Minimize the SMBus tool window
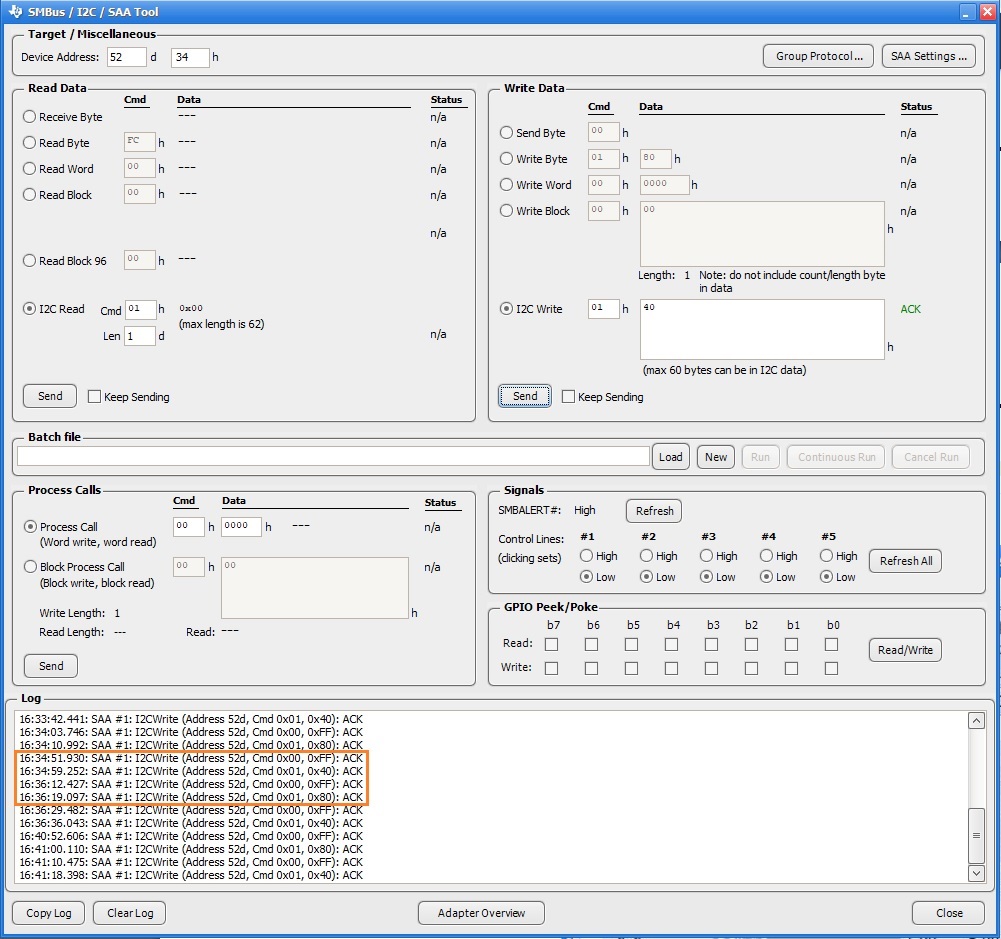1001x939 pixels. (x=967, y=12)
